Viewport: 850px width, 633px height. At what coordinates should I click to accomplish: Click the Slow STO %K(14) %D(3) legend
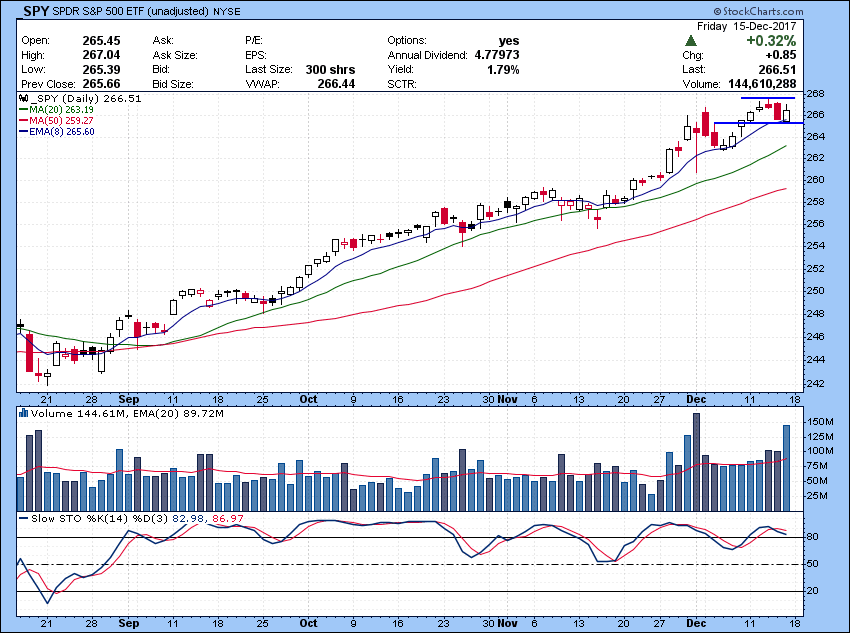[x=100, y=519]
